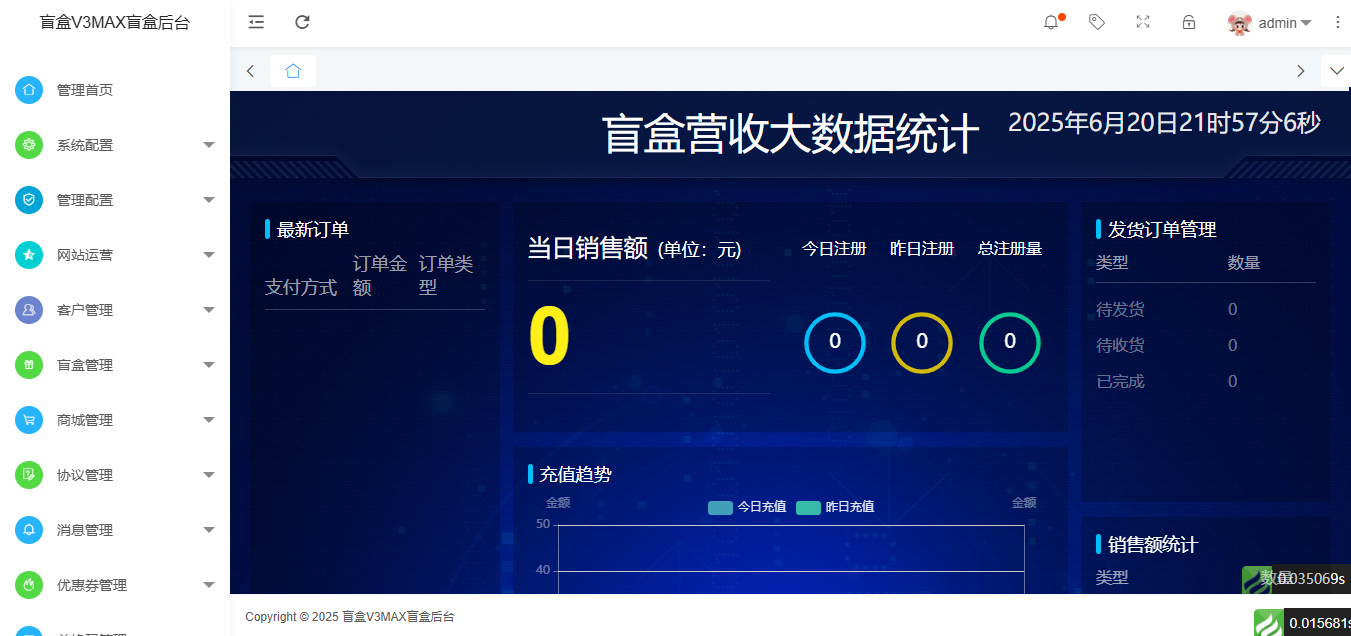
Task: Open notifications bell in top bar
Action: tap(1051, 22)
